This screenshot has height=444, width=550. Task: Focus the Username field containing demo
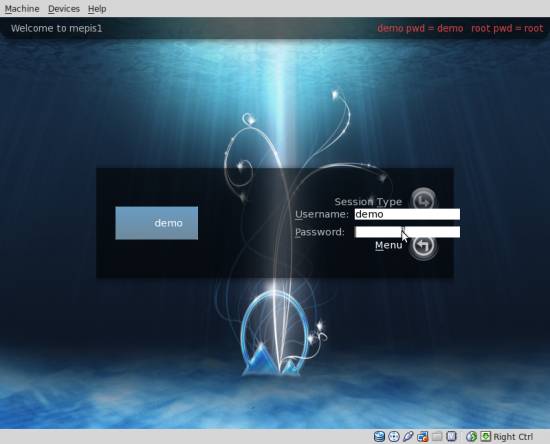tap(407, 214)
